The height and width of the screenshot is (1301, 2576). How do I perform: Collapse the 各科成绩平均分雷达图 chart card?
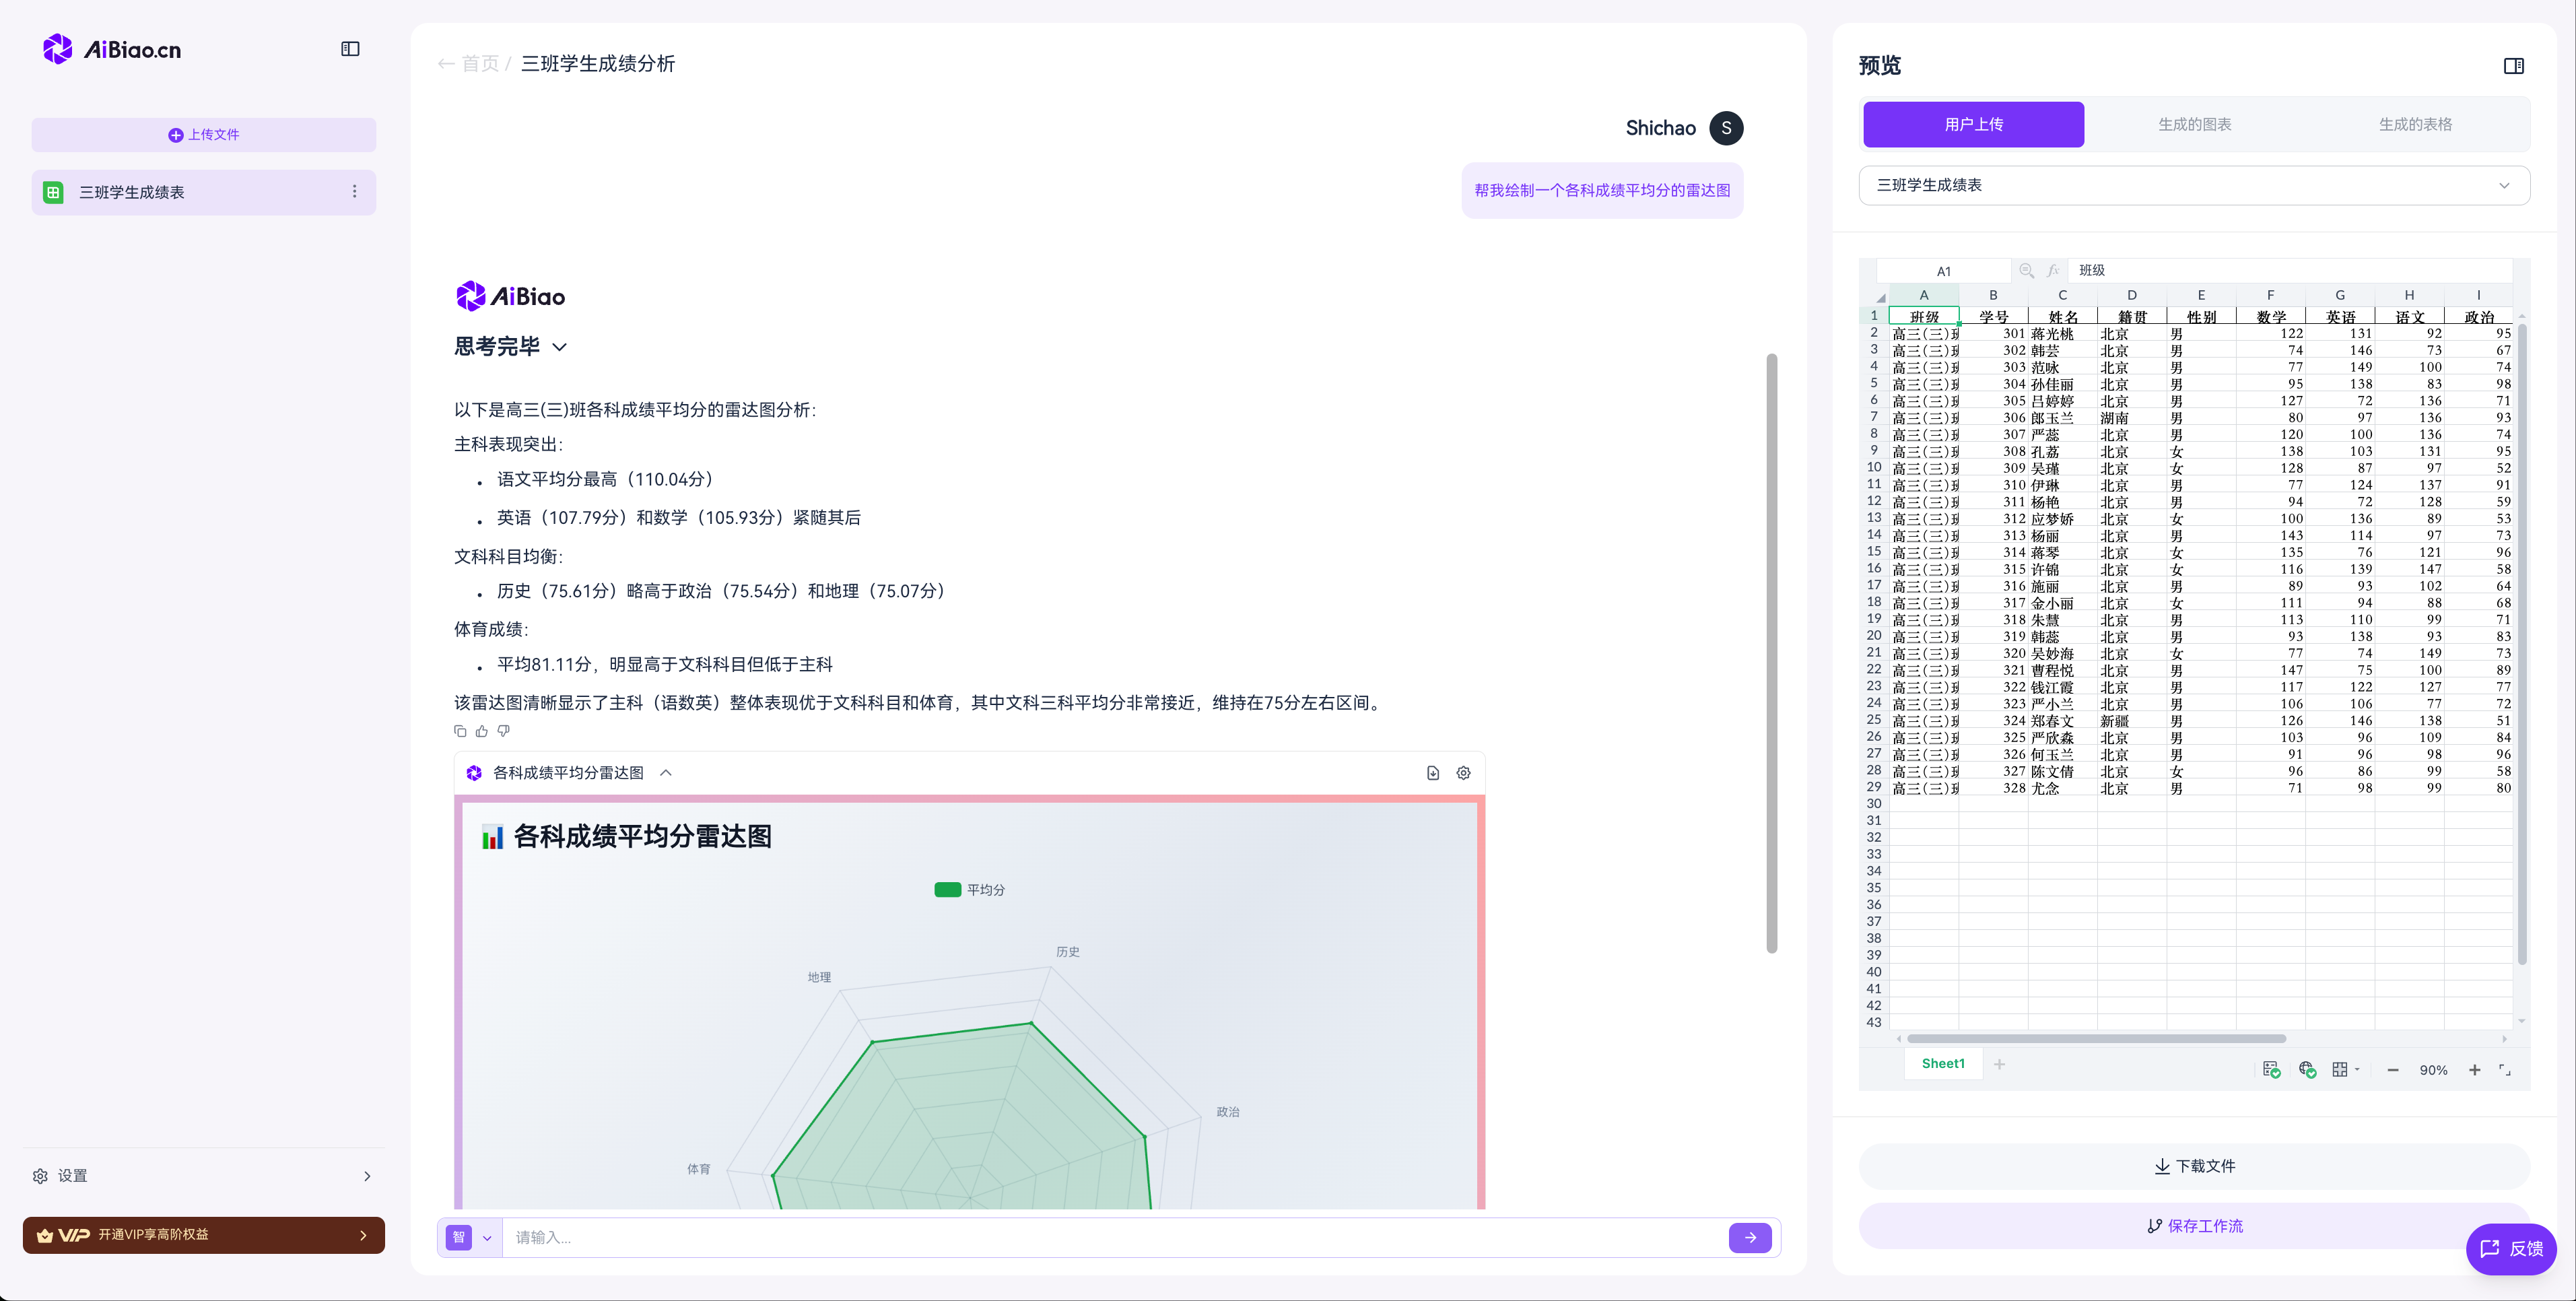(666, 773)
